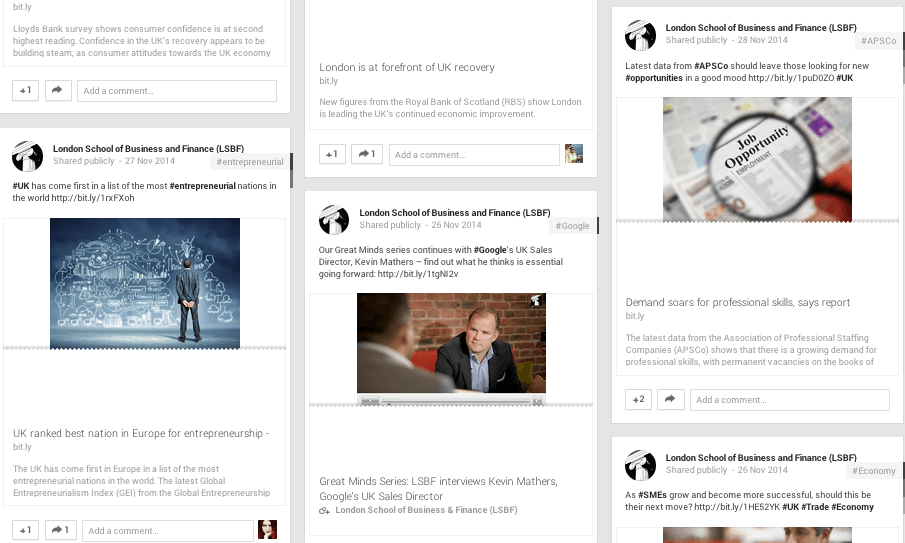Open LSBF avatar on the 28 Nov post
Screen dimensions: 905x543
(x=640, y=35)
